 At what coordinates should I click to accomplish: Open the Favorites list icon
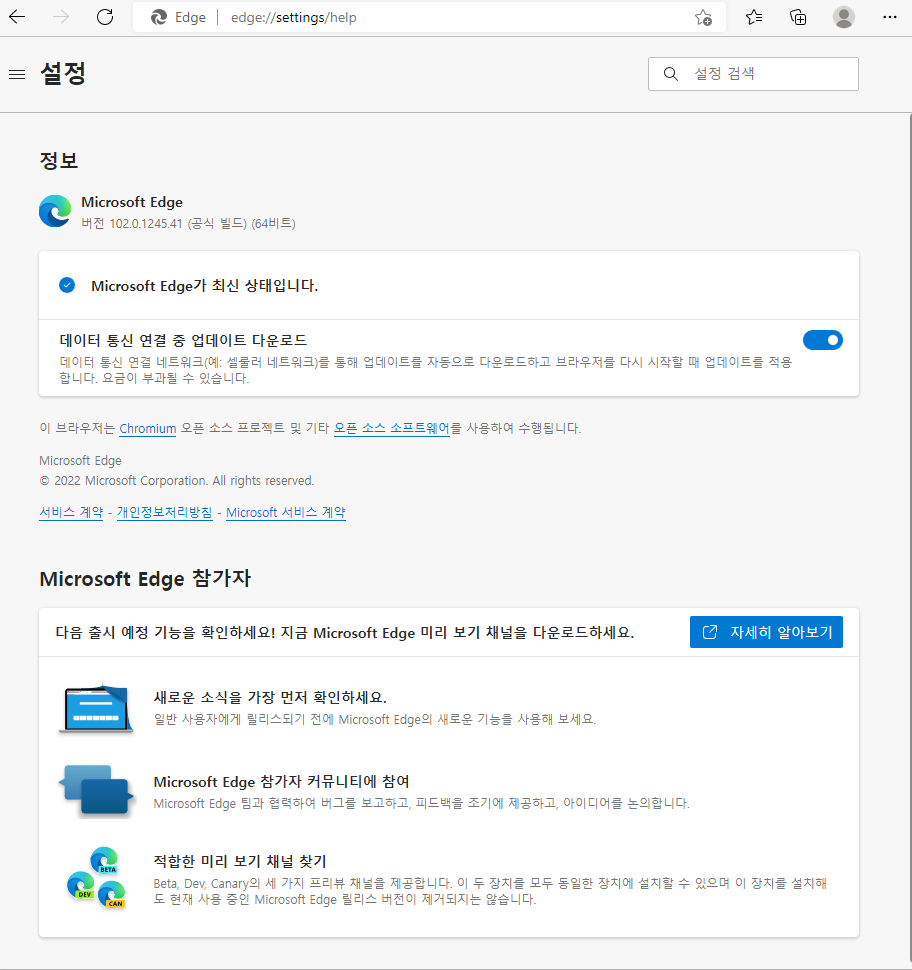[754, 17]
